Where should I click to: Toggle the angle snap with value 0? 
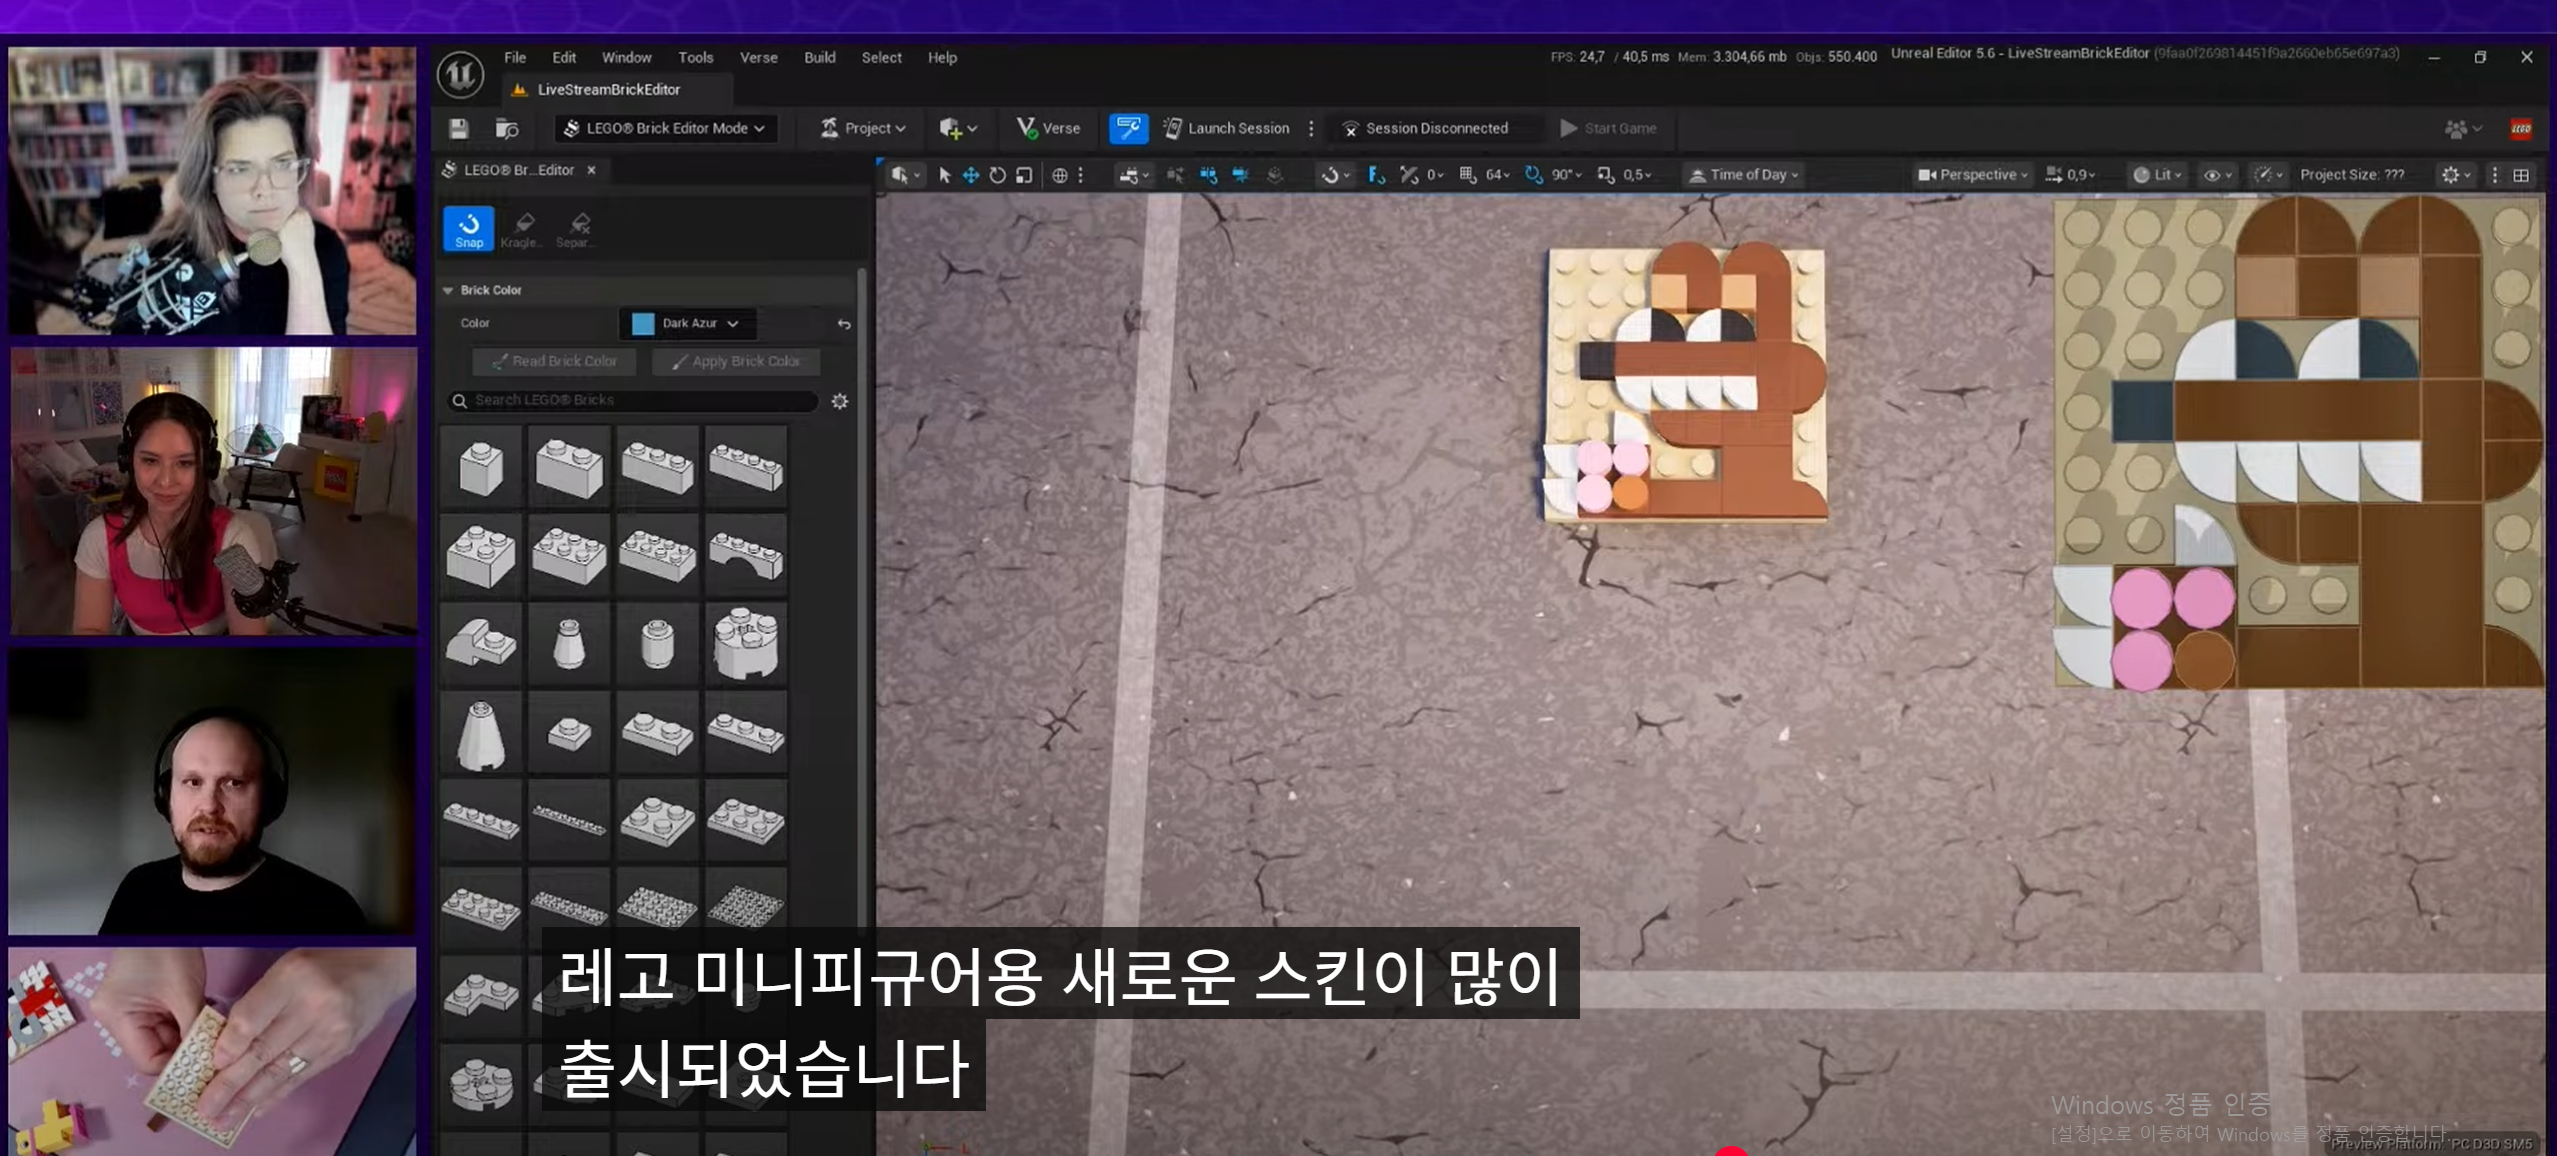tap(1409, 175)
